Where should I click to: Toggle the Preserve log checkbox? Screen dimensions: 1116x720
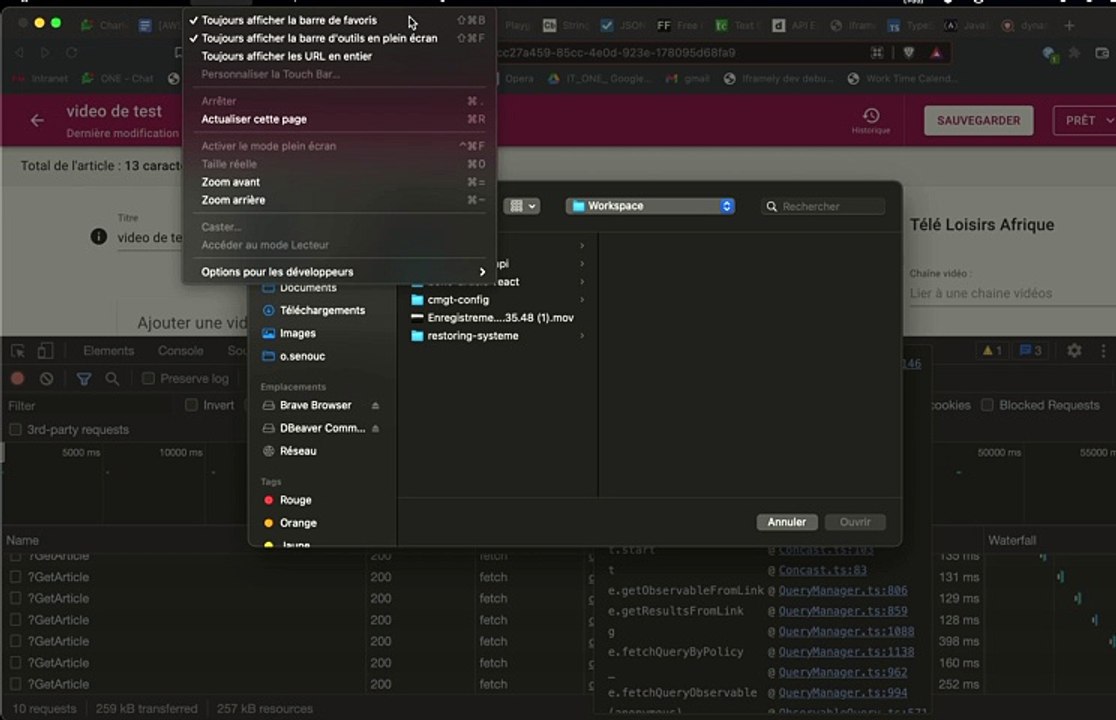coord(148,378)
